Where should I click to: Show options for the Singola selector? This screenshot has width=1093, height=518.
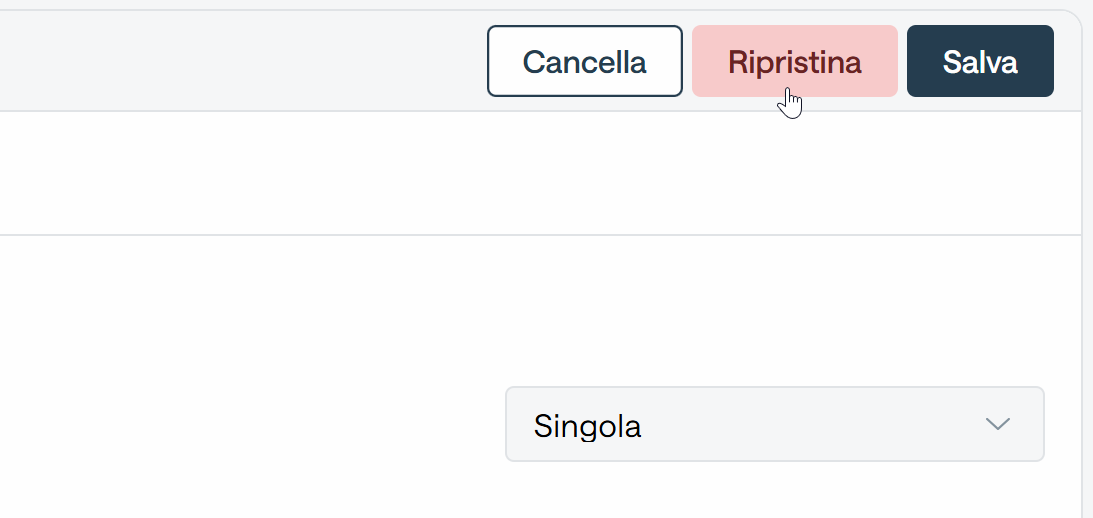(774, 424)
